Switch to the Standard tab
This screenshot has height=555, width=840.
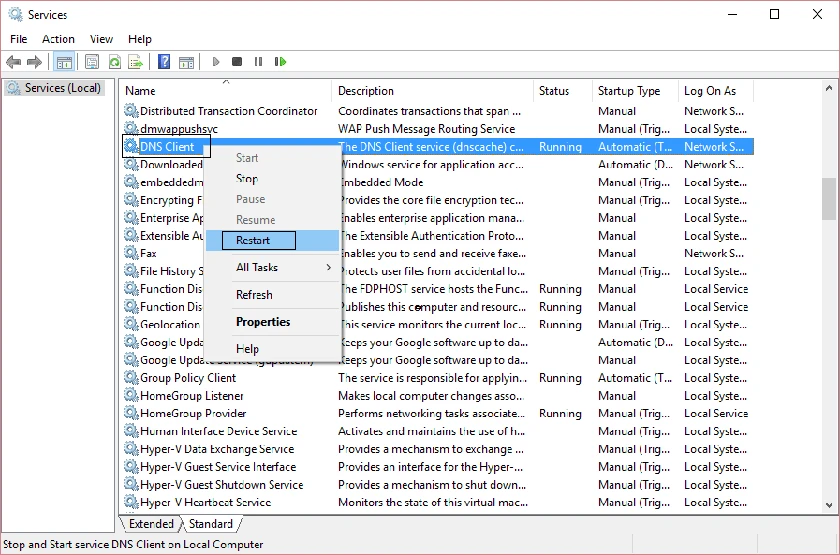pos(211,523)
